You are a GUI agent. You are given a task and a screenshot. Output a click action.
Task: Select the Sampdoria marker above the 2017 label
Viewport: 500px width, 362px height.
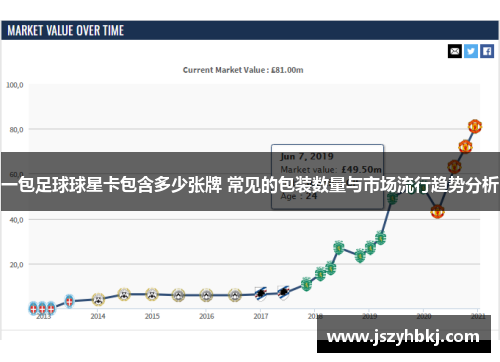click(261, 294)
